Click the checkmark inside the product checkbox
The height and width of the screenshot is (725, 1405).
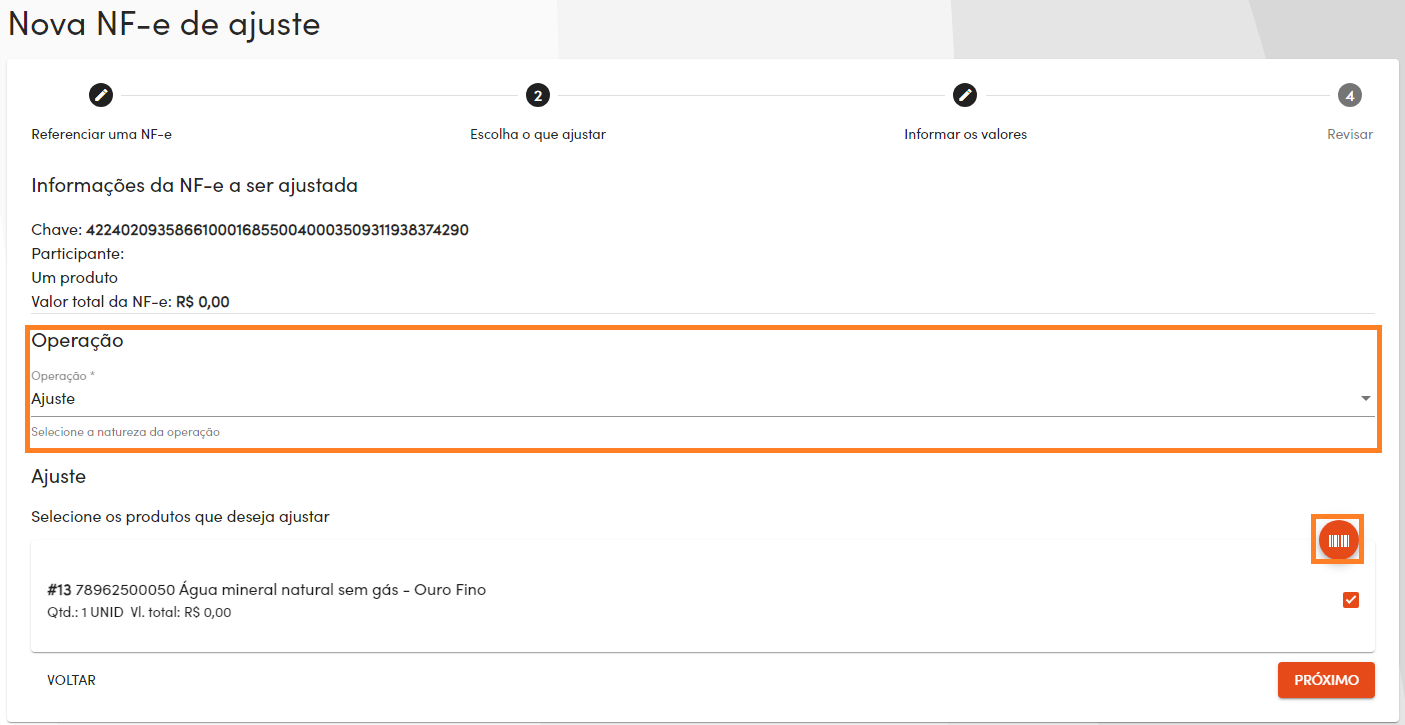click(1351, 600)
